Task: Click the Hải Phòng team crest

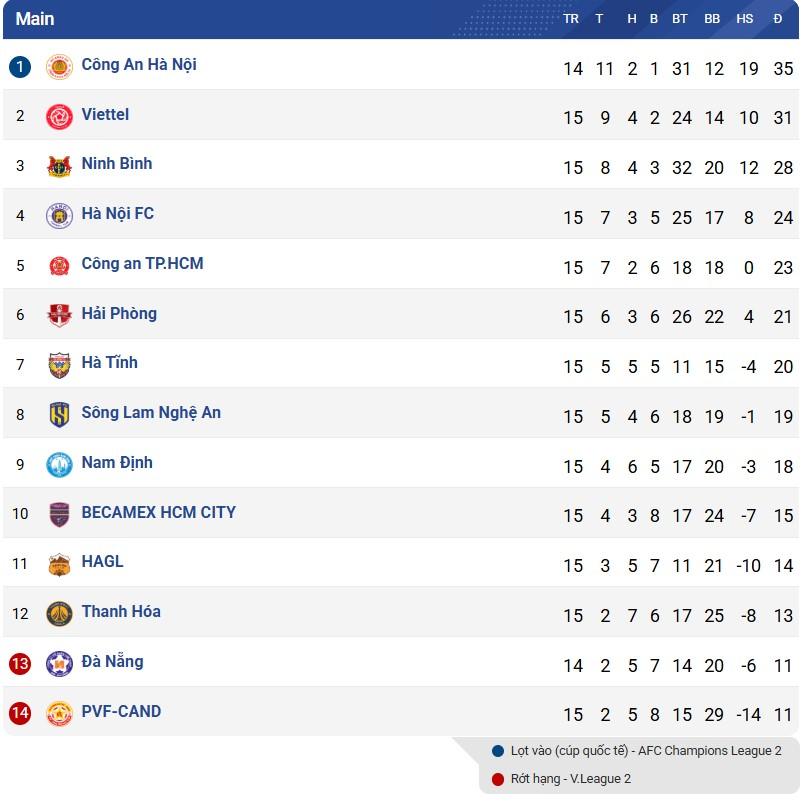Action: (59, 316)
